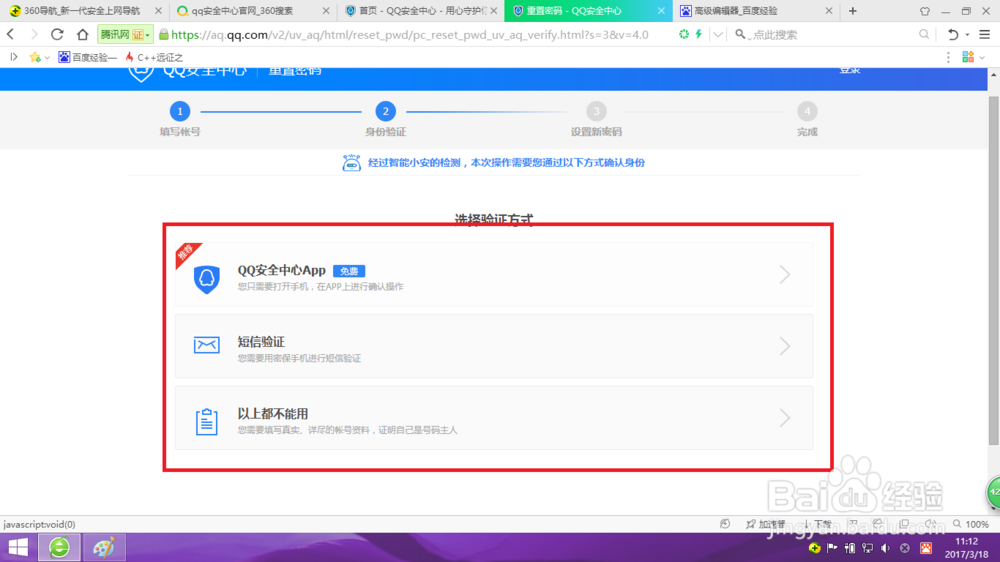Screen dimensions: 1000x562
Task: Click the QQ安全中心App shield icon
Action: click(207, 279)
